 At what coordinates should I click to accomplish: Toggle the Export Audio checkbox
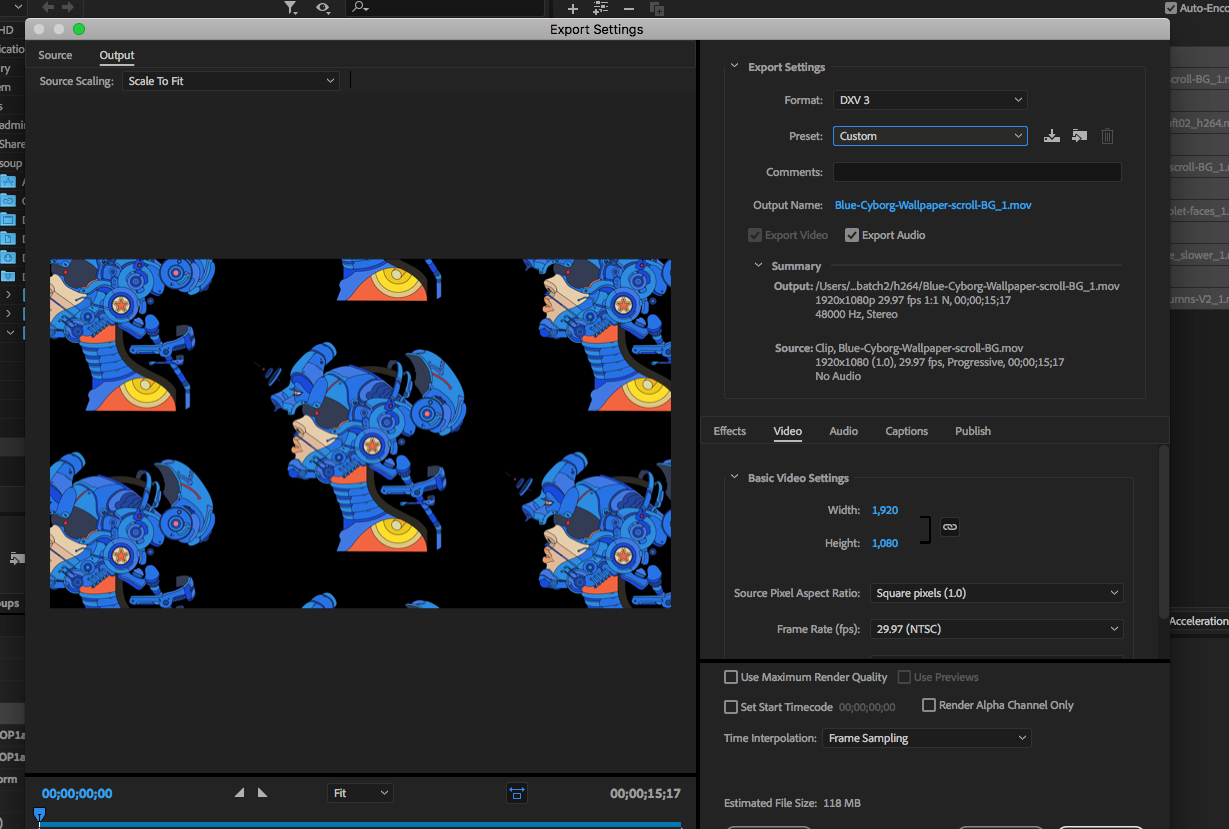852,235
